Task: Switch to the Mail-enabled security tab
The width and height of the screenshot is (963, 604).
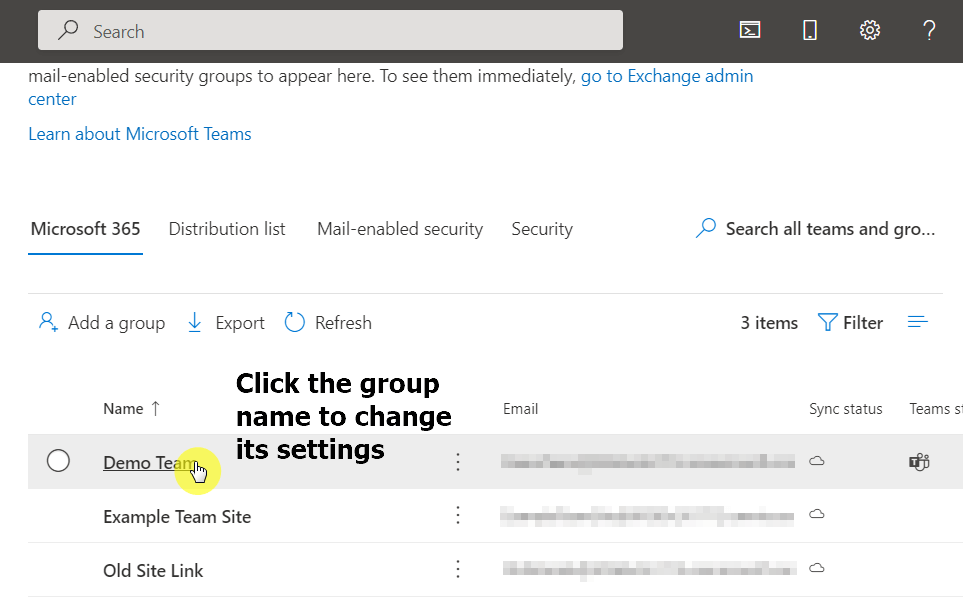Action: [400, 229]
